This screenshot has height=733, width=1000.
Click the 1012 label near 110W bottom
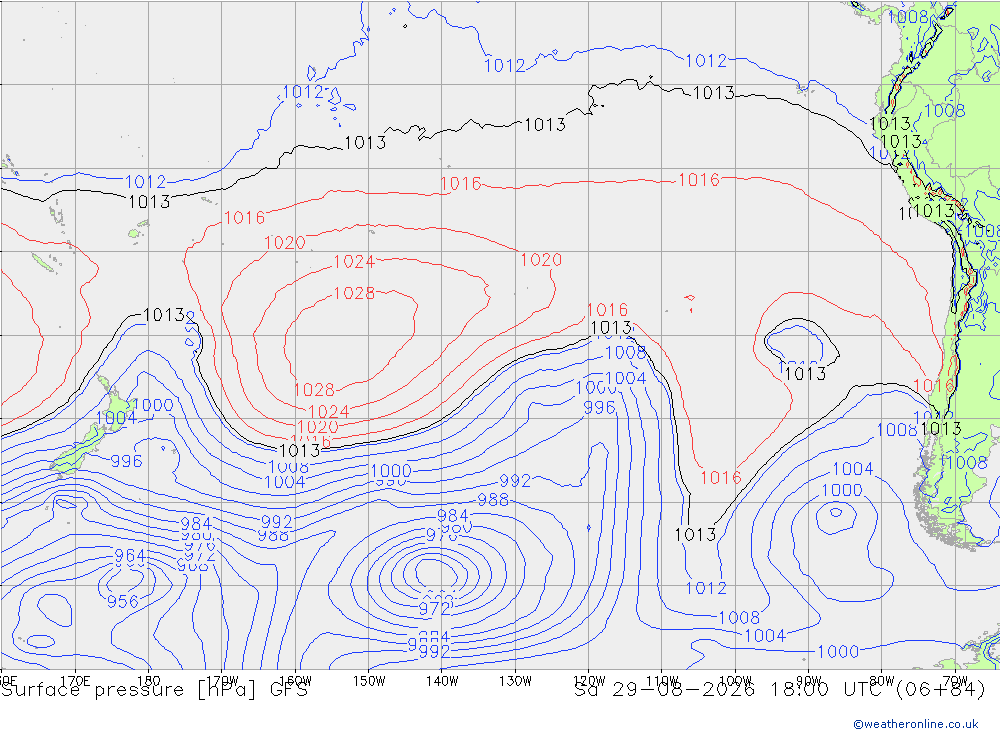click(x=706, y=588)
